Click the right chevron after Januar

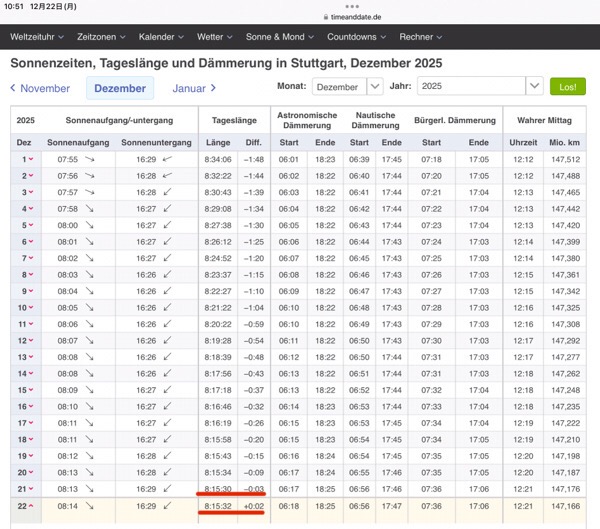tap(213, 88)
